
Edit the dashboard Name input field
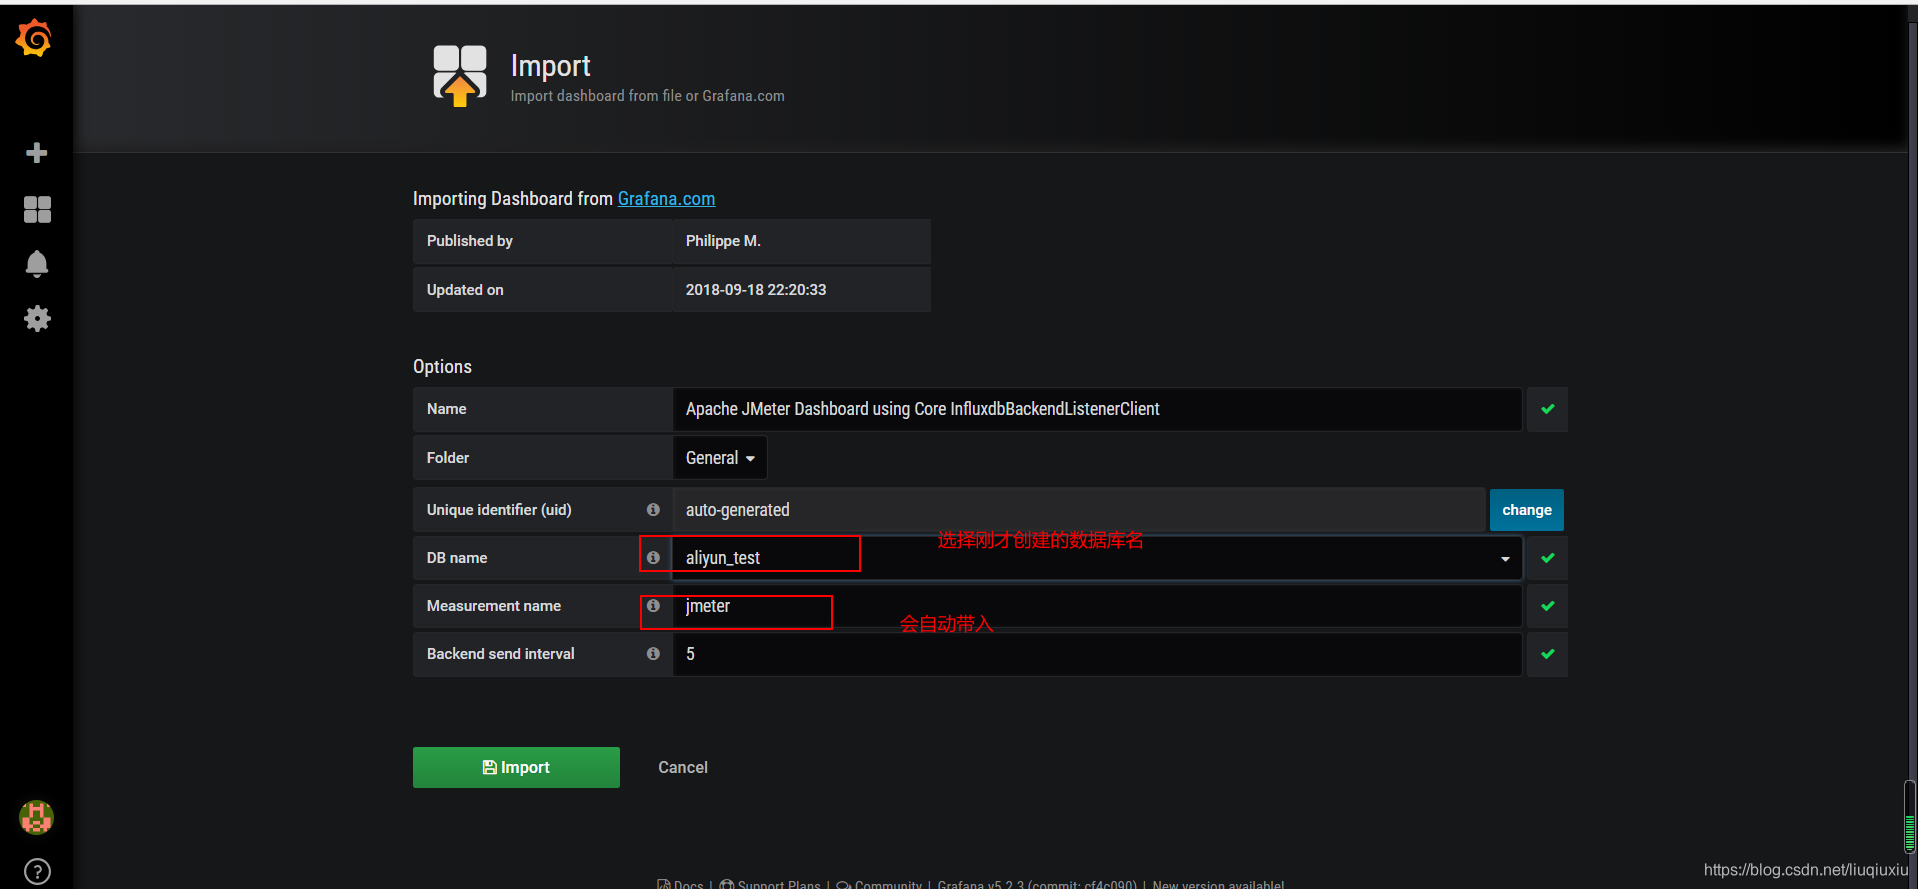pyautogui.click(x=1097, y=409)
